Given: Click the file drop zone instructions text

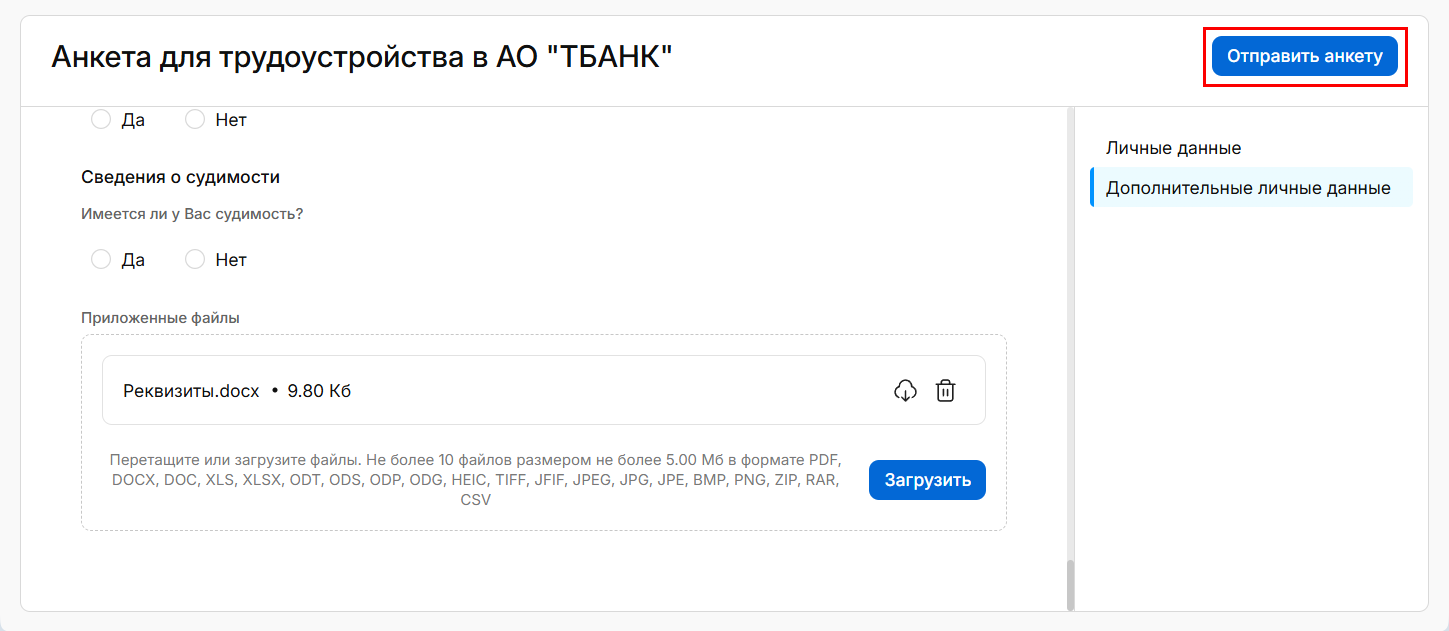Looking at the screenshot, I should pyautogui.click(x=476, y=480).
